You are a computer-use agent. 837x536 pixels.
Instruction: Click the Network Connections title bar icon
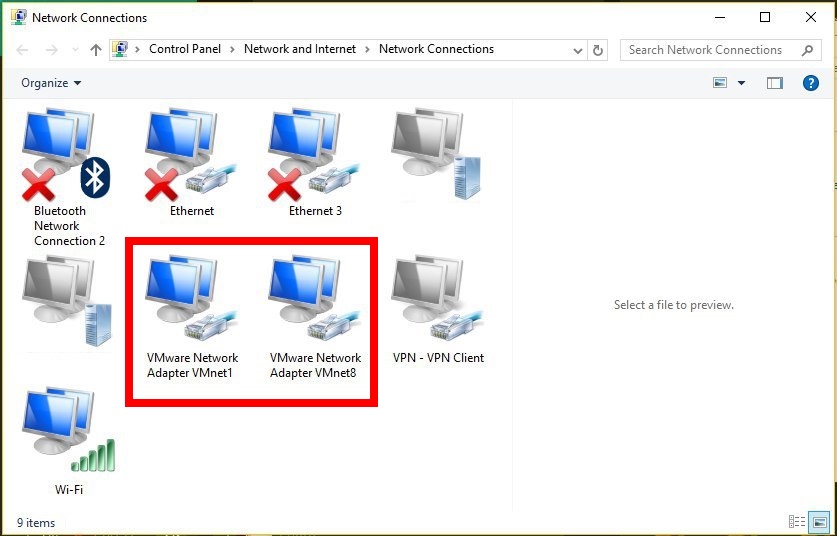coord(19,17)
